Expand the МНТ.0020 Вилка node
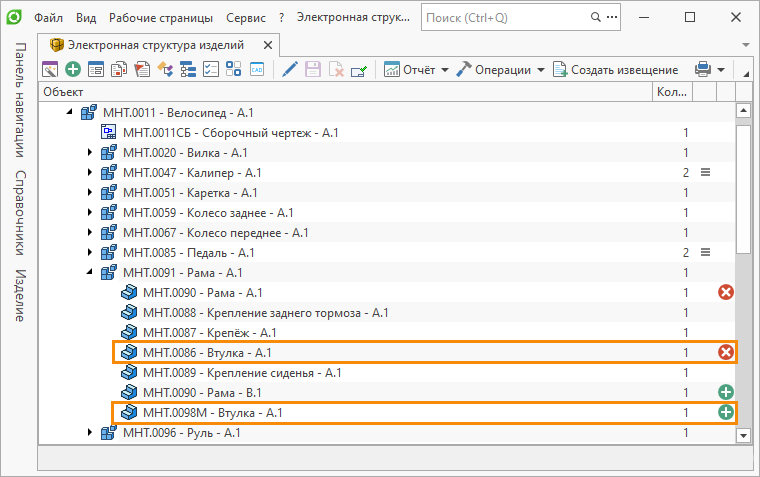Screen dimensions: 760x477 (x=89, y=152)
